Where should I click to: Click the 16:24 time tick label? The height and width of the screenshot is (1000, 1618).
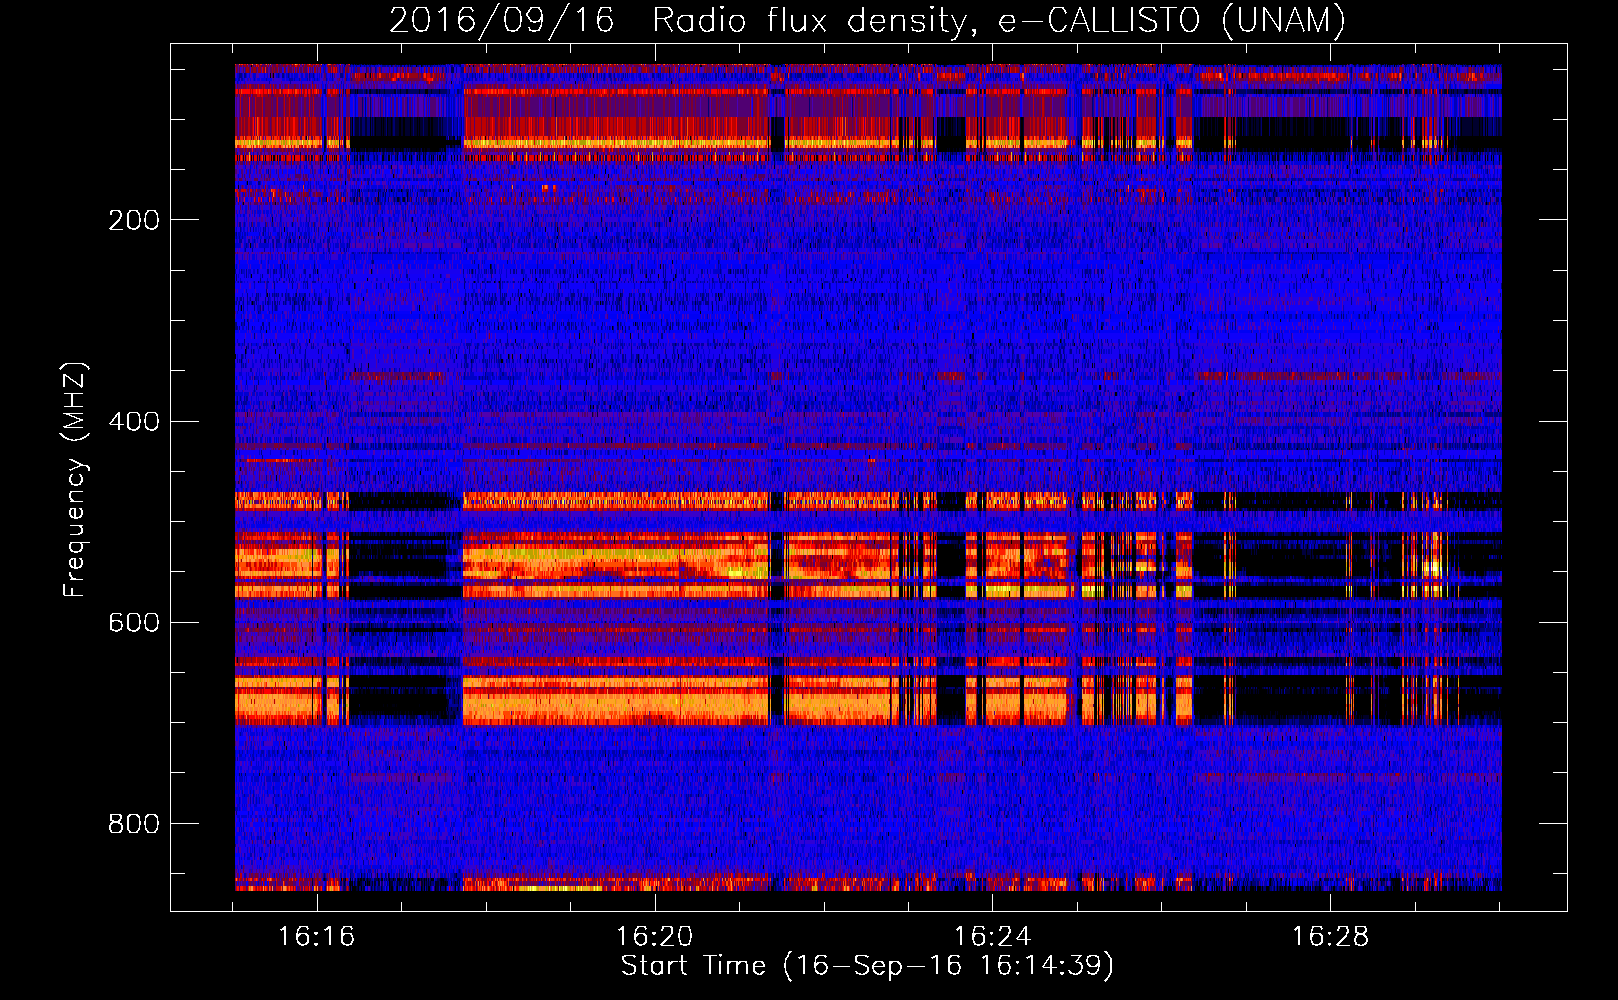992,937
